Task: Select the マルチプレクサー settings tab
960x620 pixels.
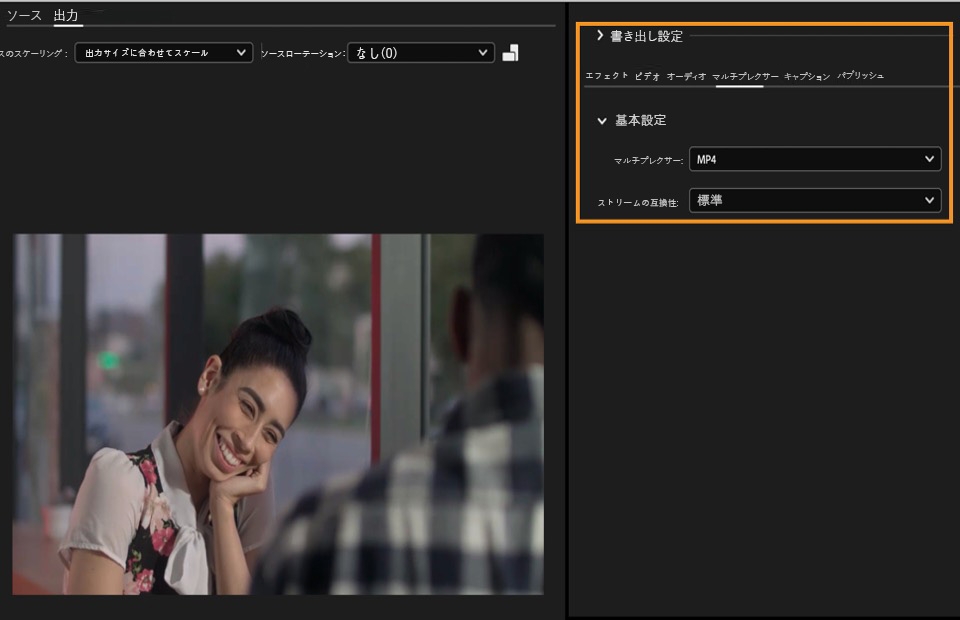Action: coord(745,76)
